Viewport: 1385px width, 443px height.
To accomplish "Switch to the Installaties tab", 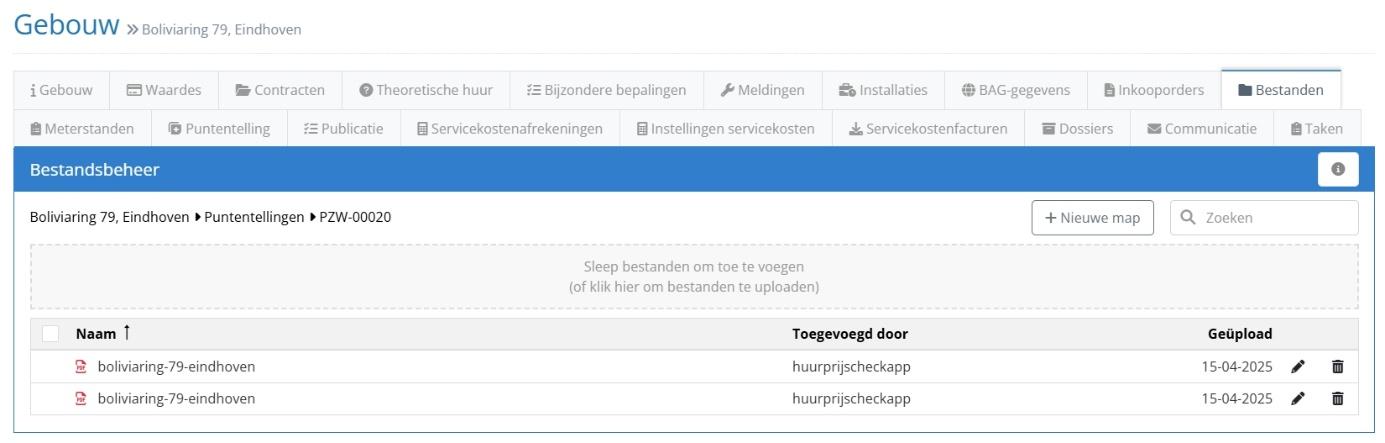I will [883, 90].
